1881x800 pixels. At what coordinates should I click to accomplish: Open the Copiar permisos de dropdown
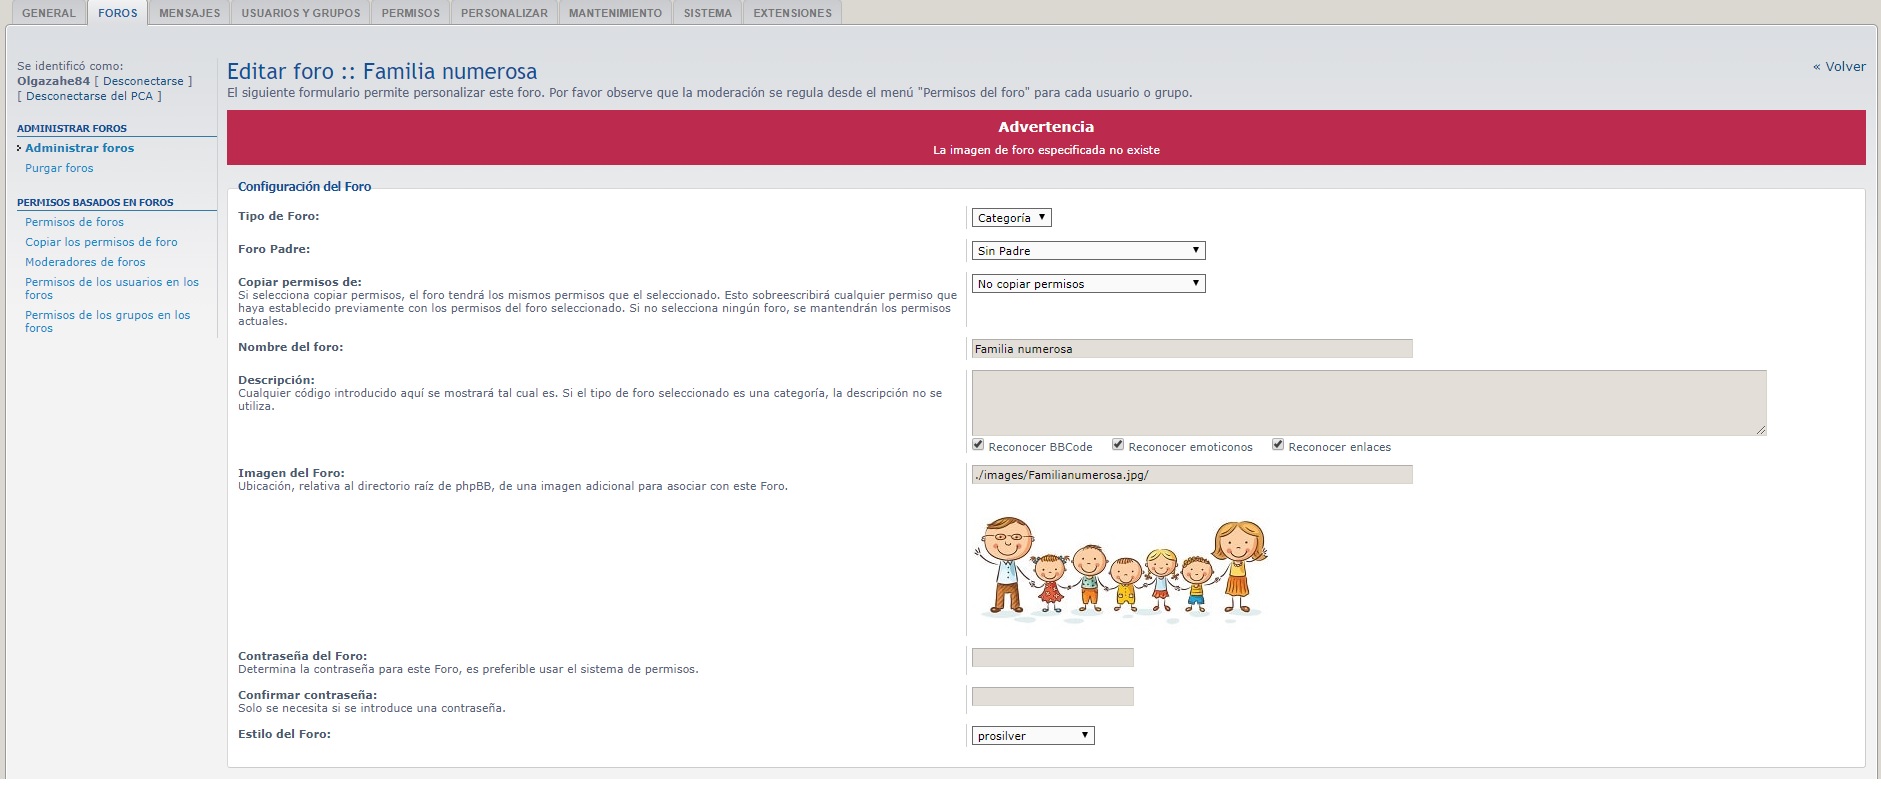coord(1088,284)
